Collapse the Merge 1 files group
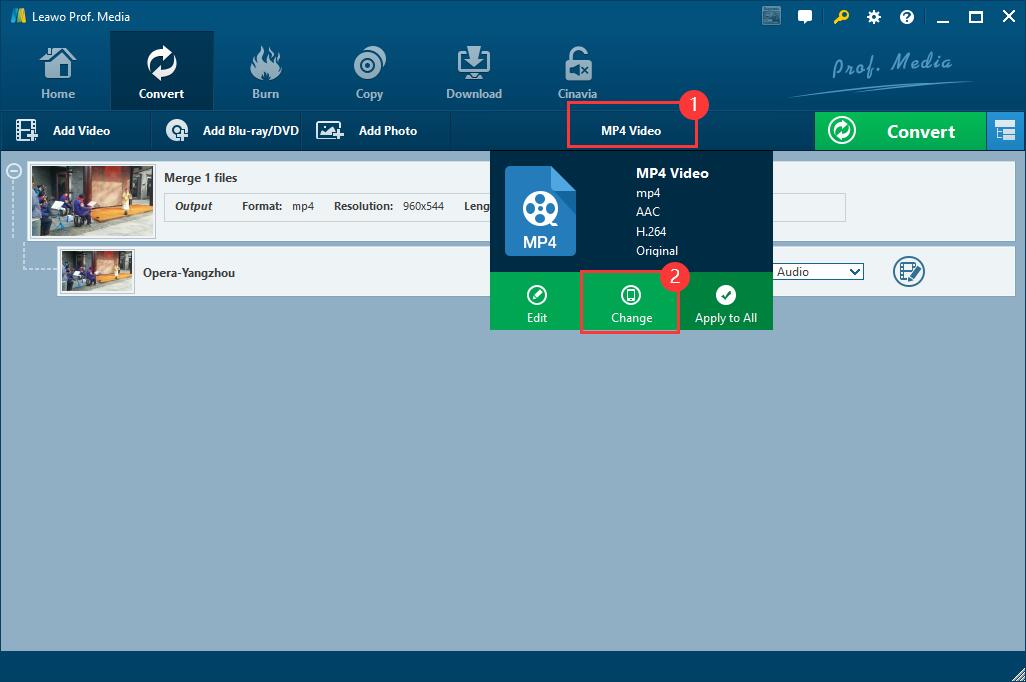Image resolution: width=1026 pixels, height=682 pixels. point(14,171)
